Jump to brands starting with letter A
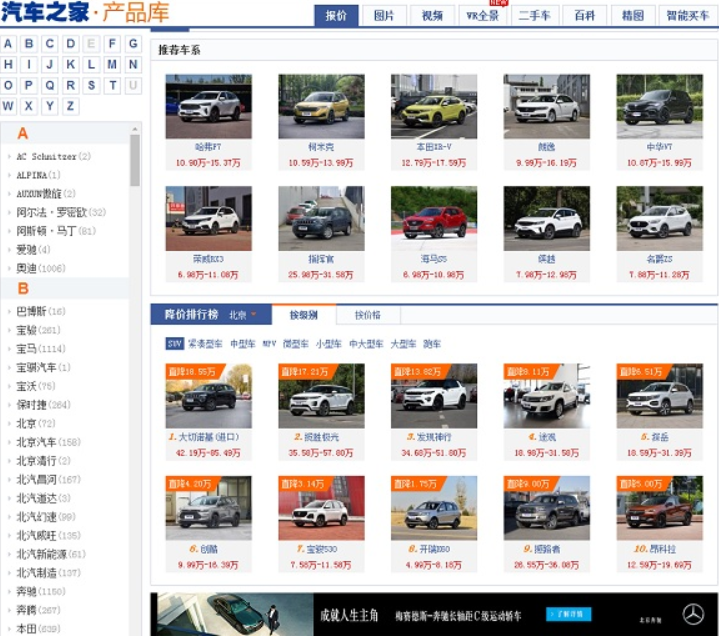Screen dimensions: 719x636 pos(8,44)
